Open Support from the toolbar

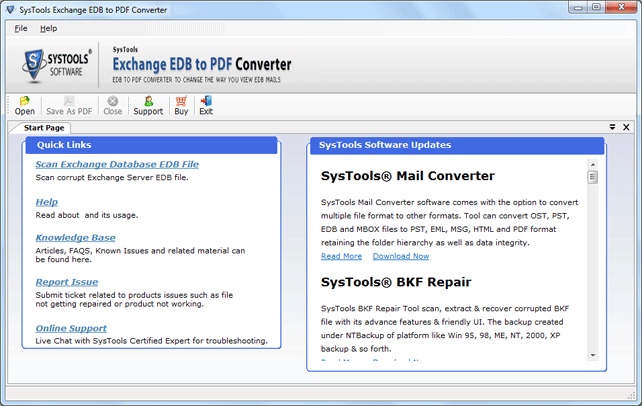[148, 106]
